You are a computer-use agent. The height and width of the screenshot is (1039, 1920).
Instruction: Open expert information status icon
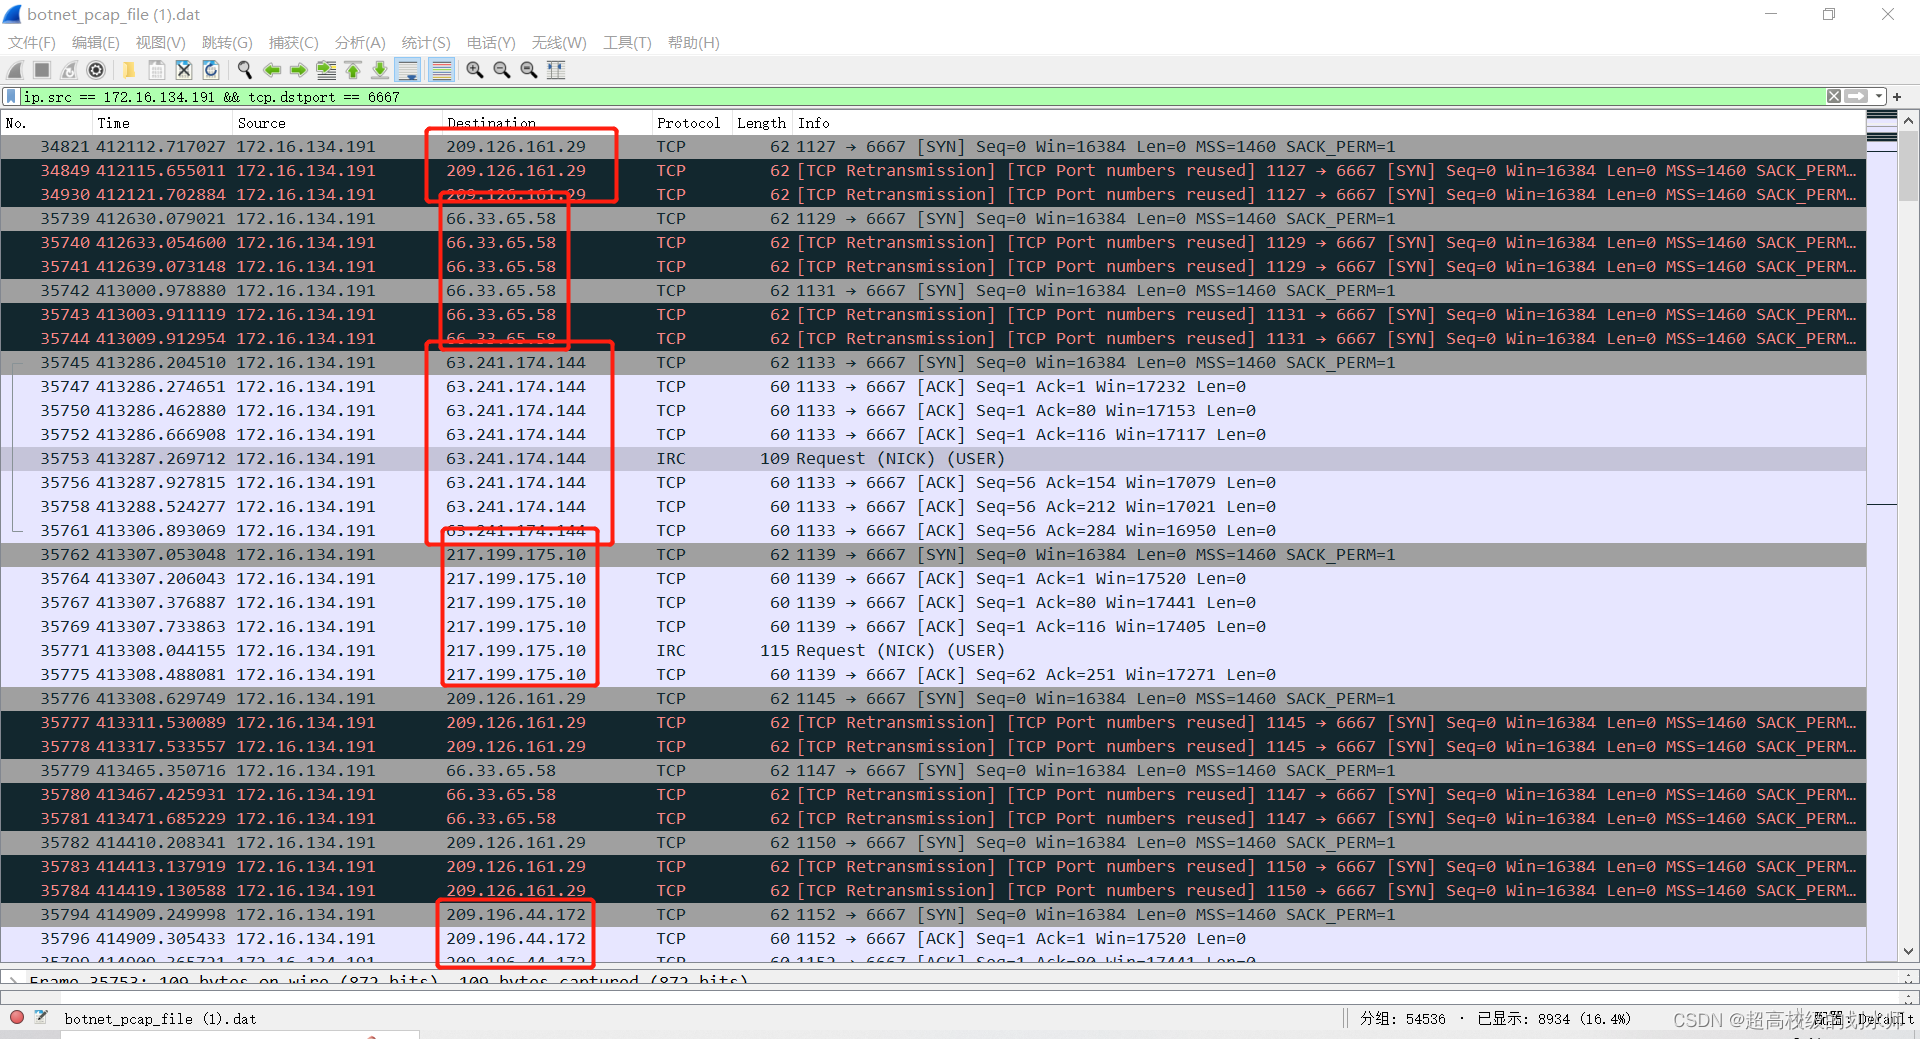(17, 1017)
